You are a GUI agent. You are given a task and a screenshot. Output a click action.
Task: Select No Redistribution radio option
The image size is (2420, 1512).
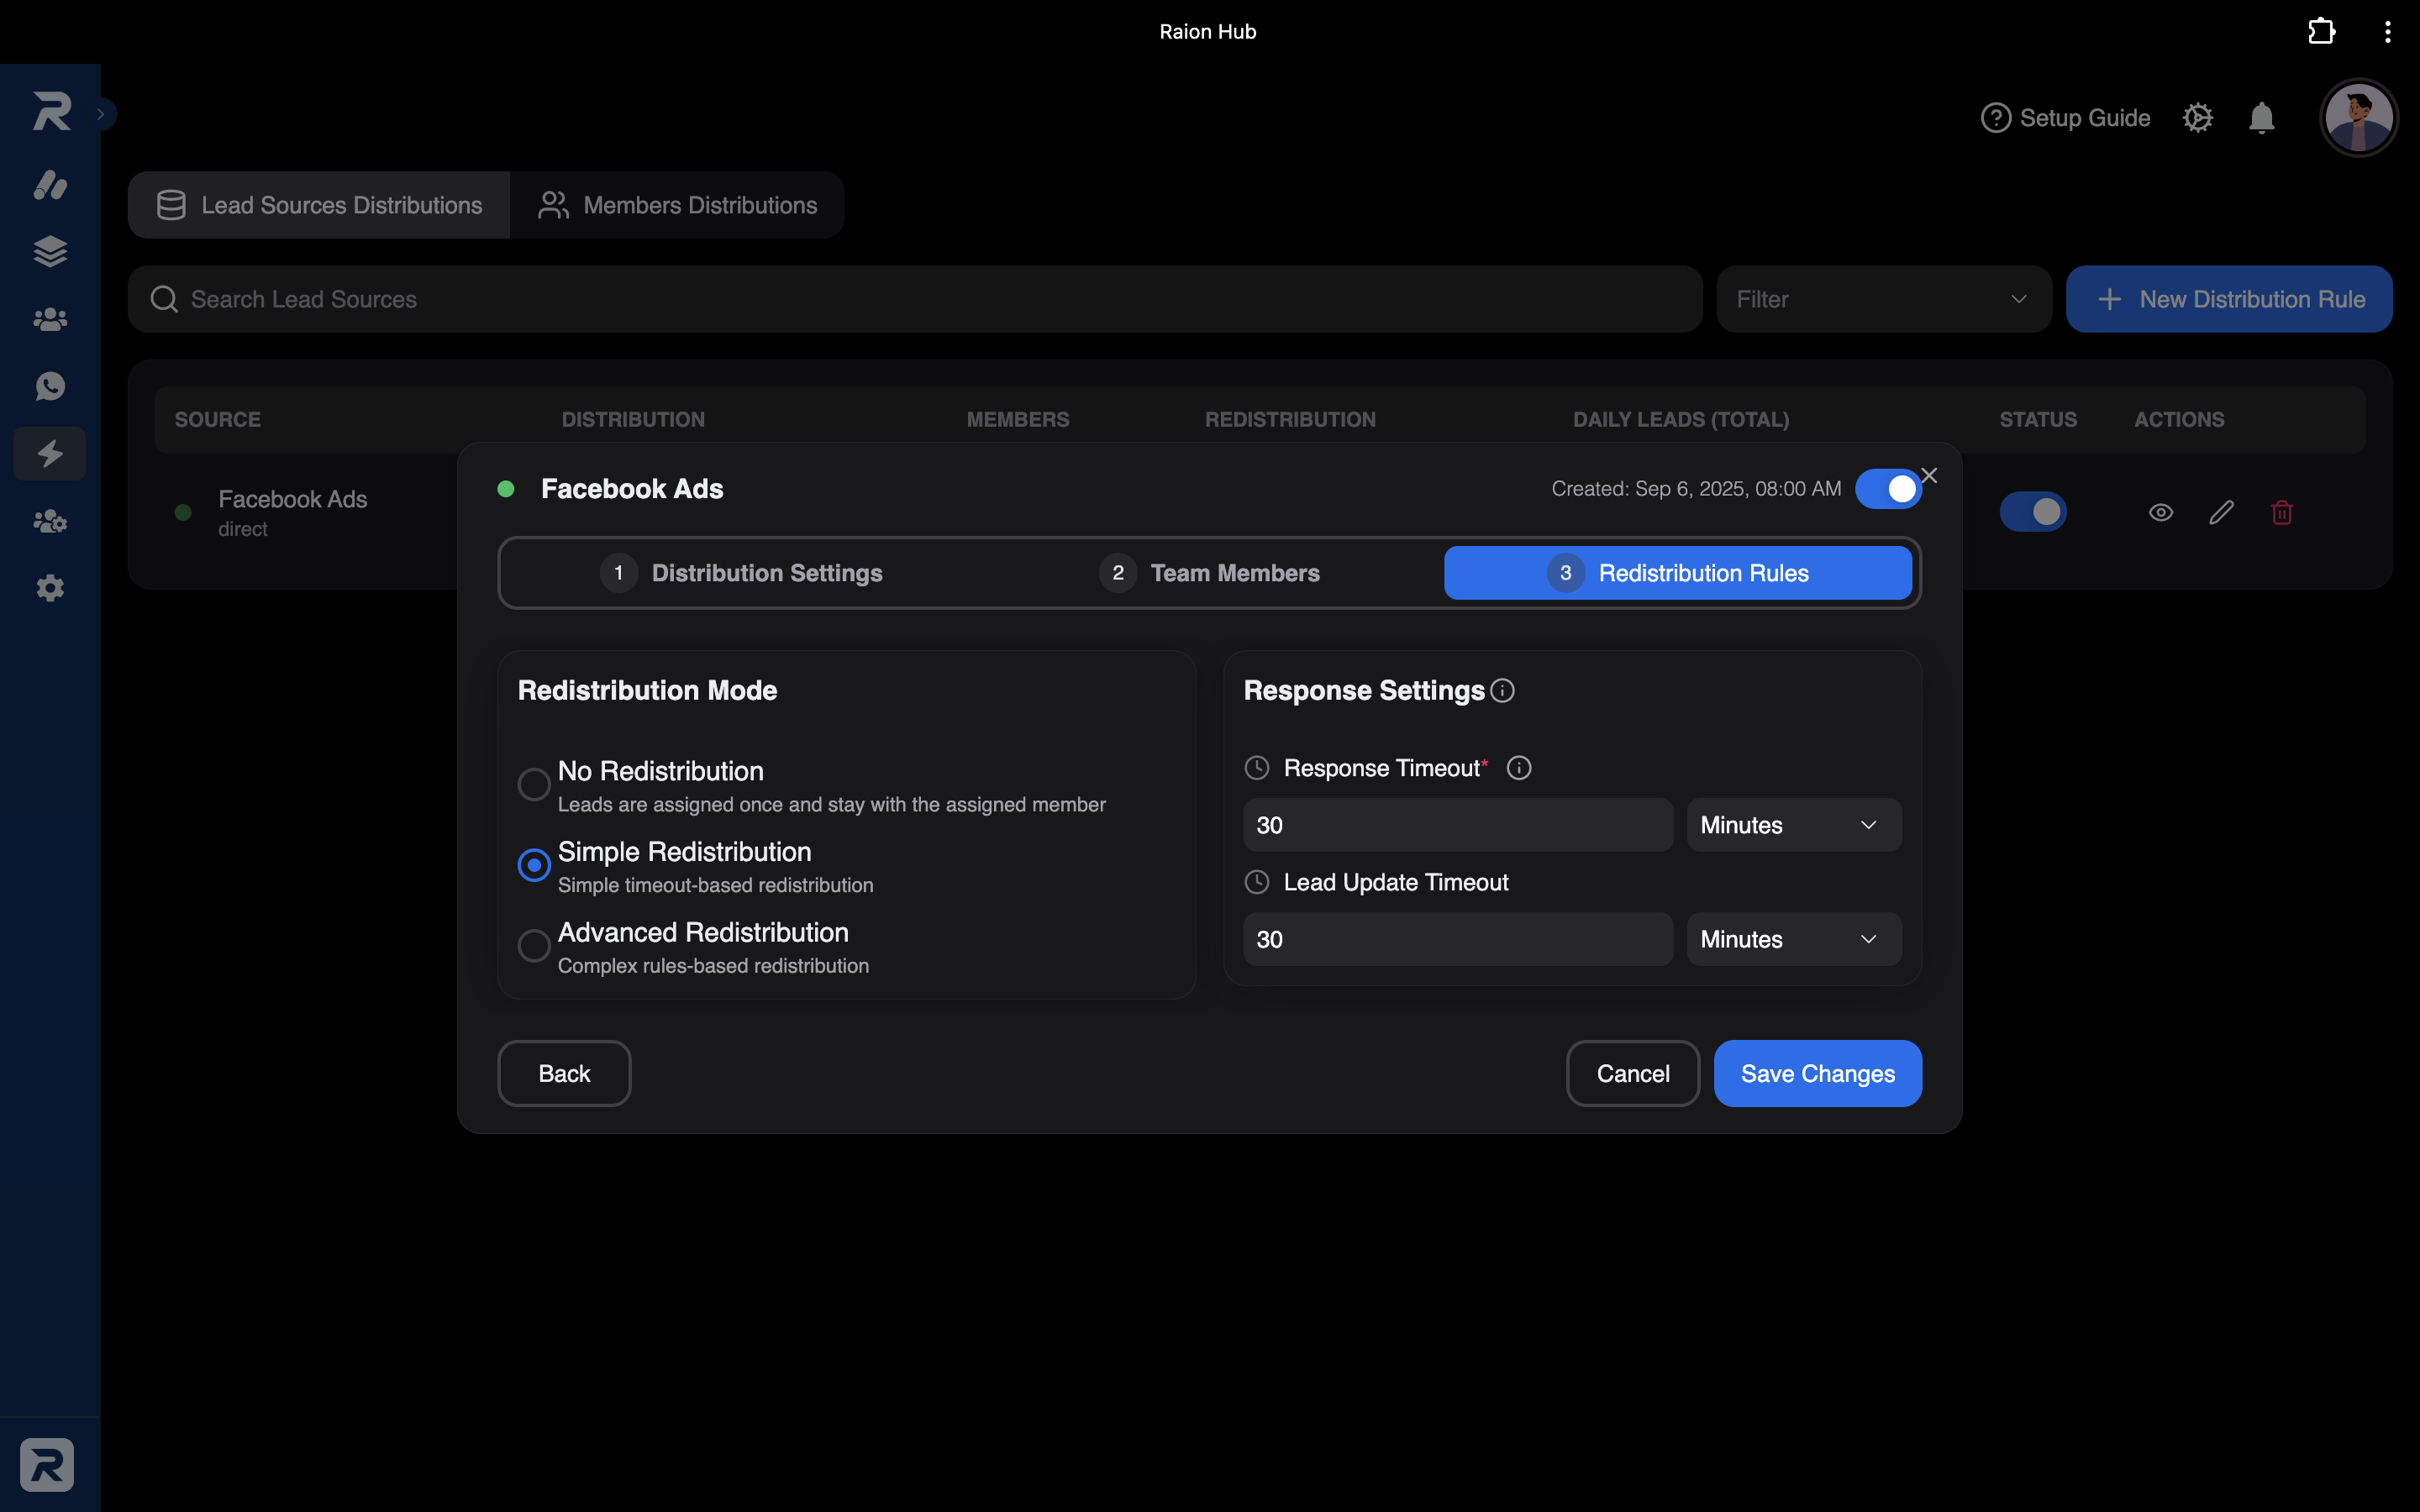534,784
